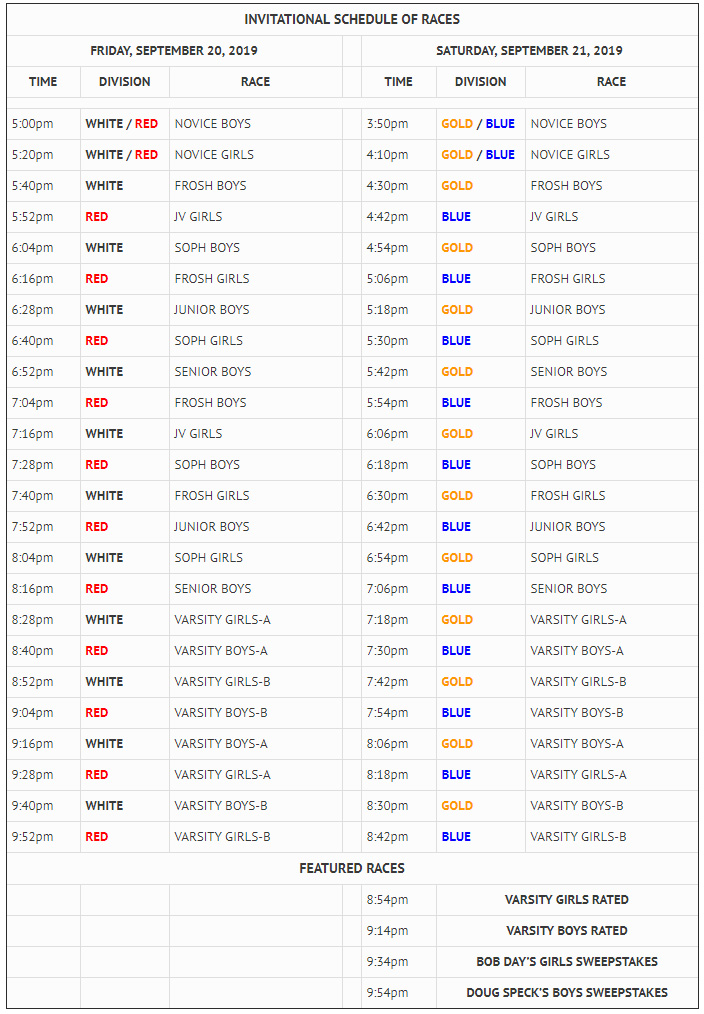Select BLUE division at 6:18pm
Image resolution: width=704 pixels, height=1014 pixels.
456,465
